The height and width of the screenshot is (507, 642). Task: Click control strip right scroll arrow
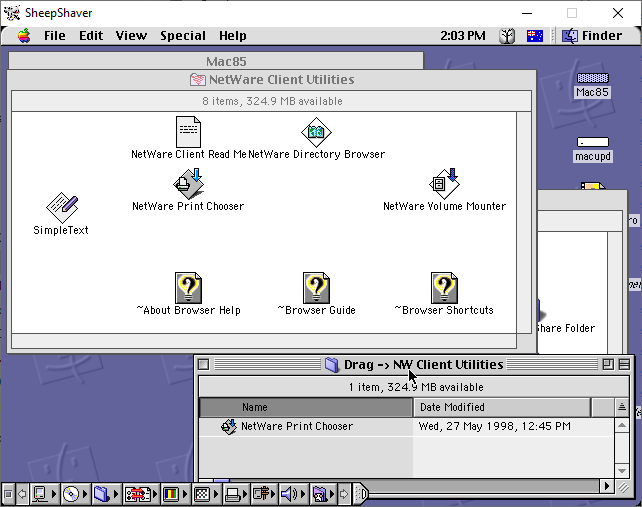(x=344, y=494)
